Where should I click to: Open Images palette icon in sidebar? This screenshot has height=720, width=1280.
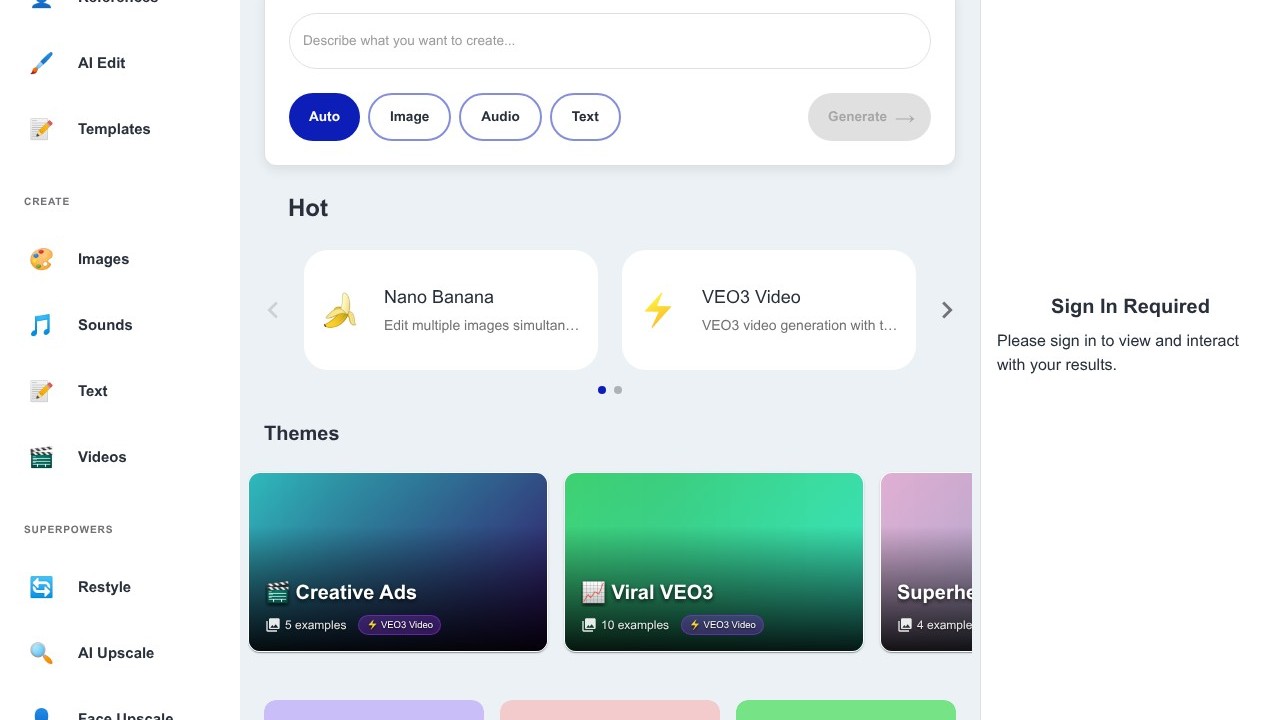tap(41, 259)
